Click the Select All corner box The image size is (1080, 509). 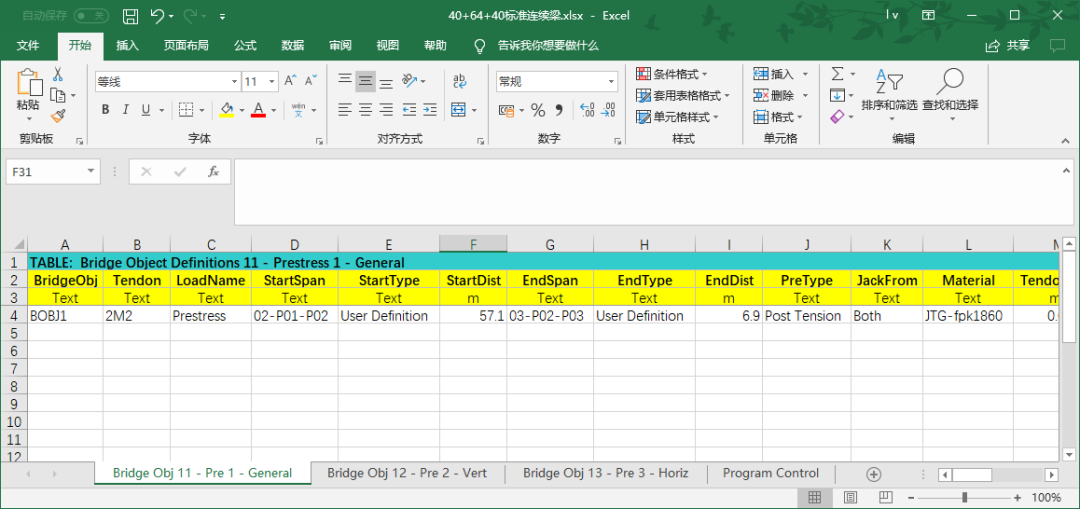pyautogui.click(x=14, y=244)
